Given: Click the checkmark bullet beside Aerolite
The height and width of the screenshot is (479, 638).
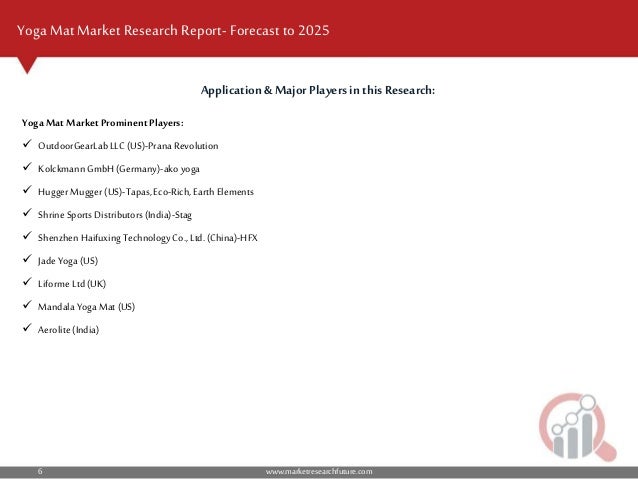Looking at the screenshot, I should [27, 328].
